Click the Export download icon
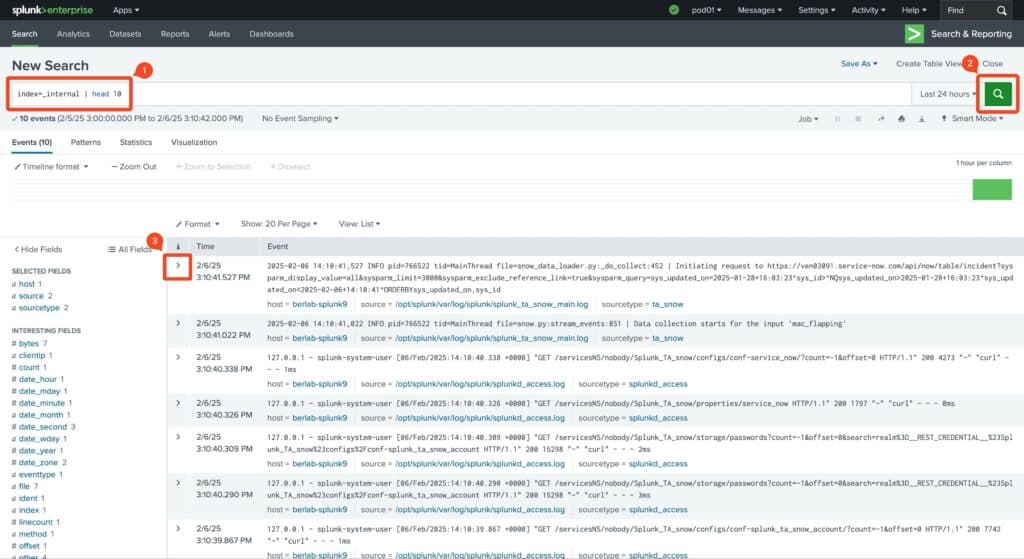Screen dimensions: 1024x559 coord(922,118)
